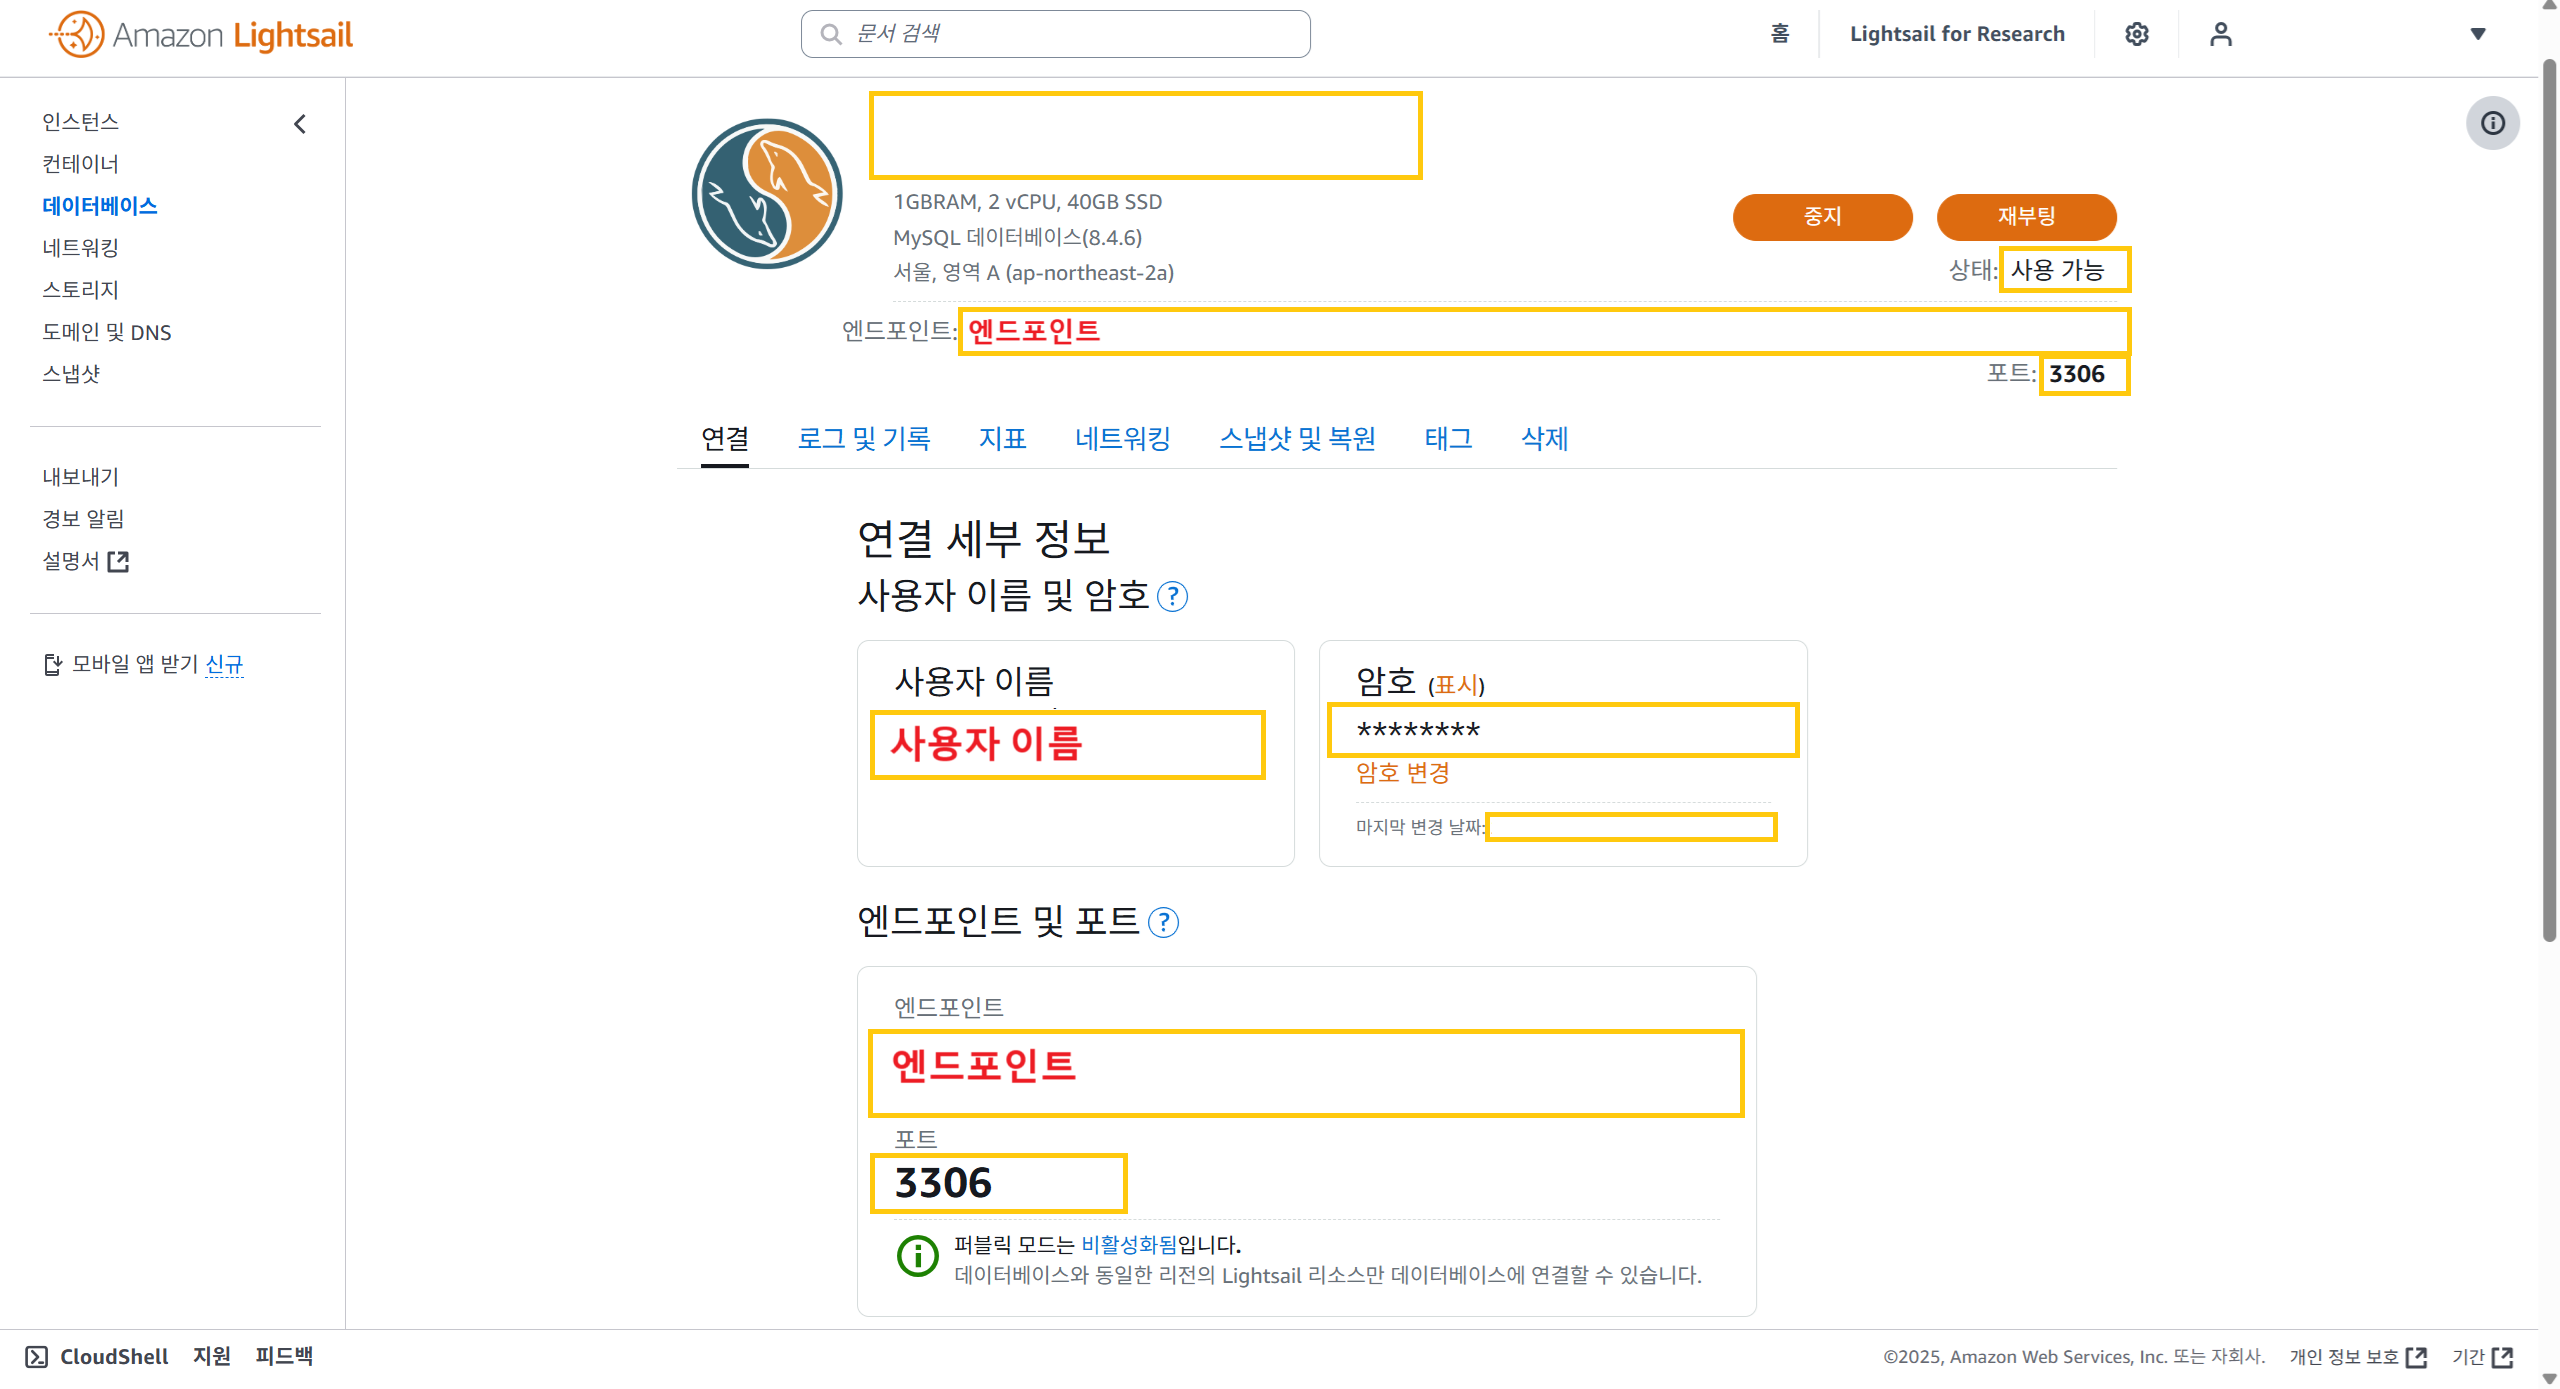Click the Amazon Lightsail logo
2560x1389 pixels.
(201, 35)
